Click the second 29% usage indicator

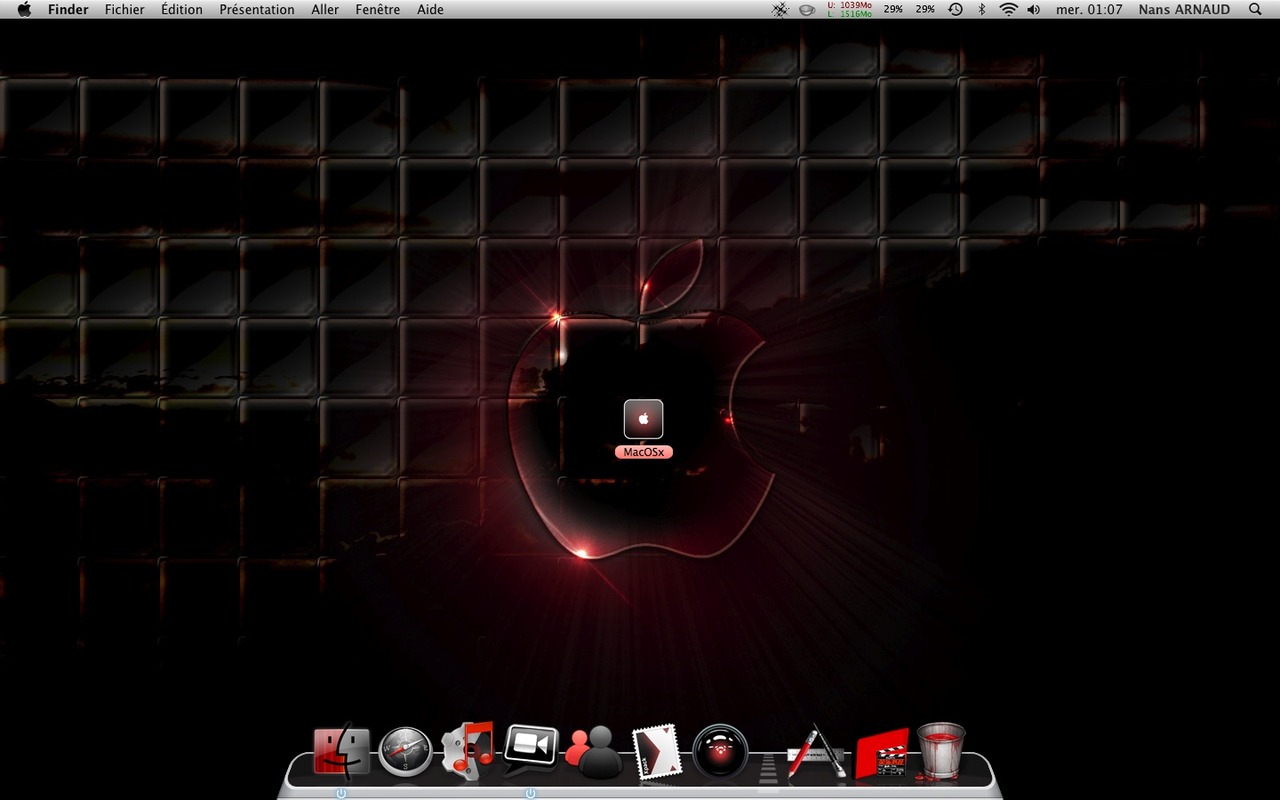click(925, 9)
